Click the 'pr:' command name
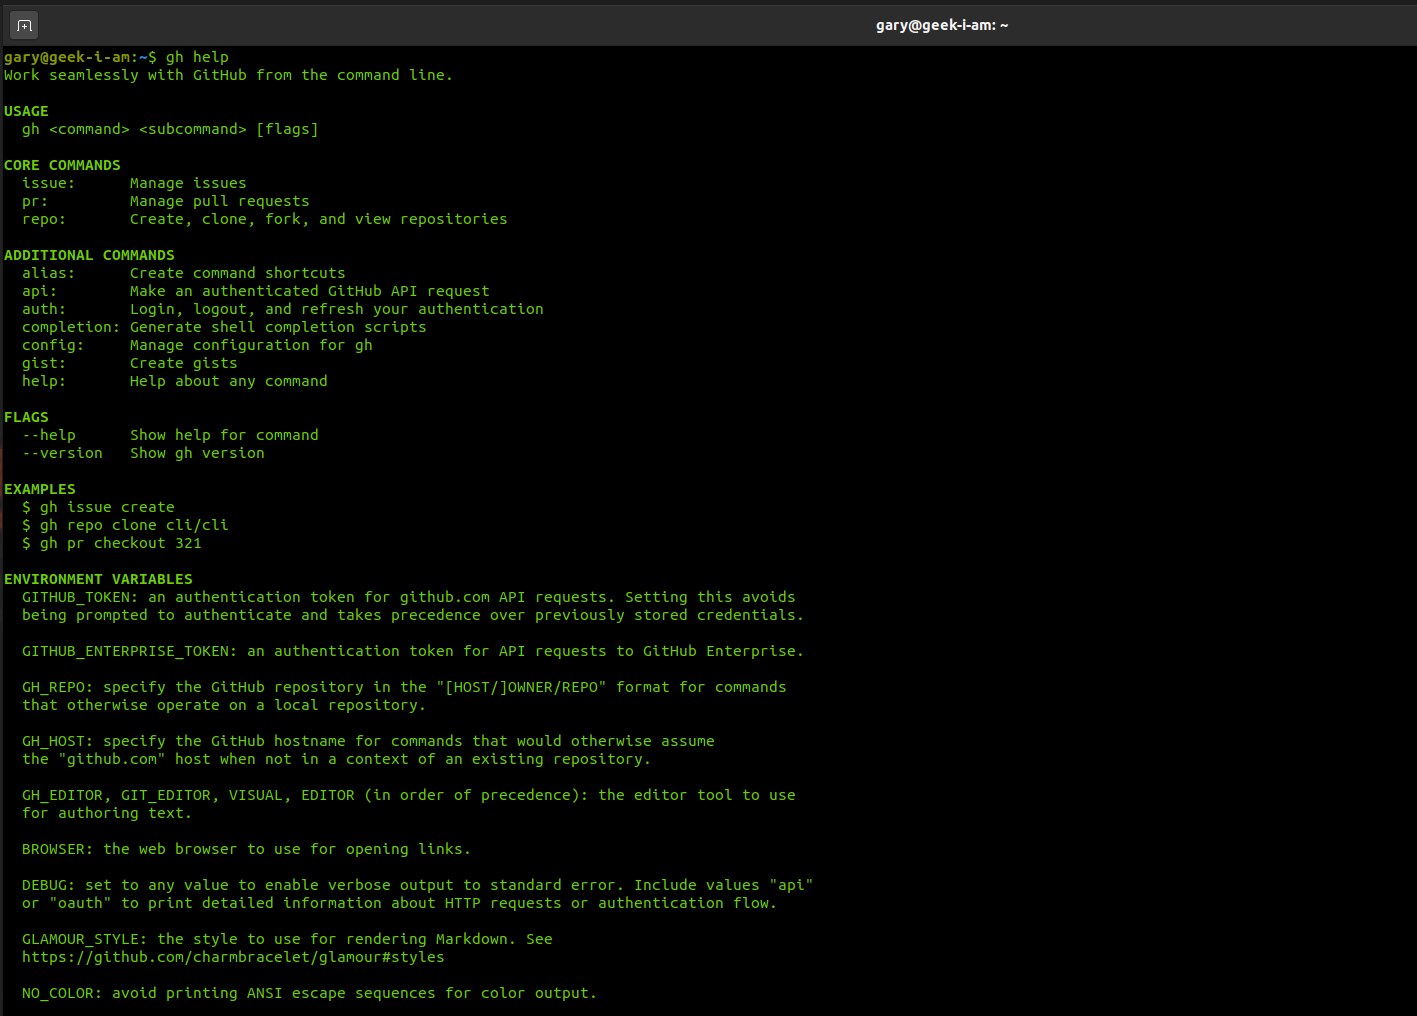The height and width of the screenshot is (1016, 1417). click(35, 201)
